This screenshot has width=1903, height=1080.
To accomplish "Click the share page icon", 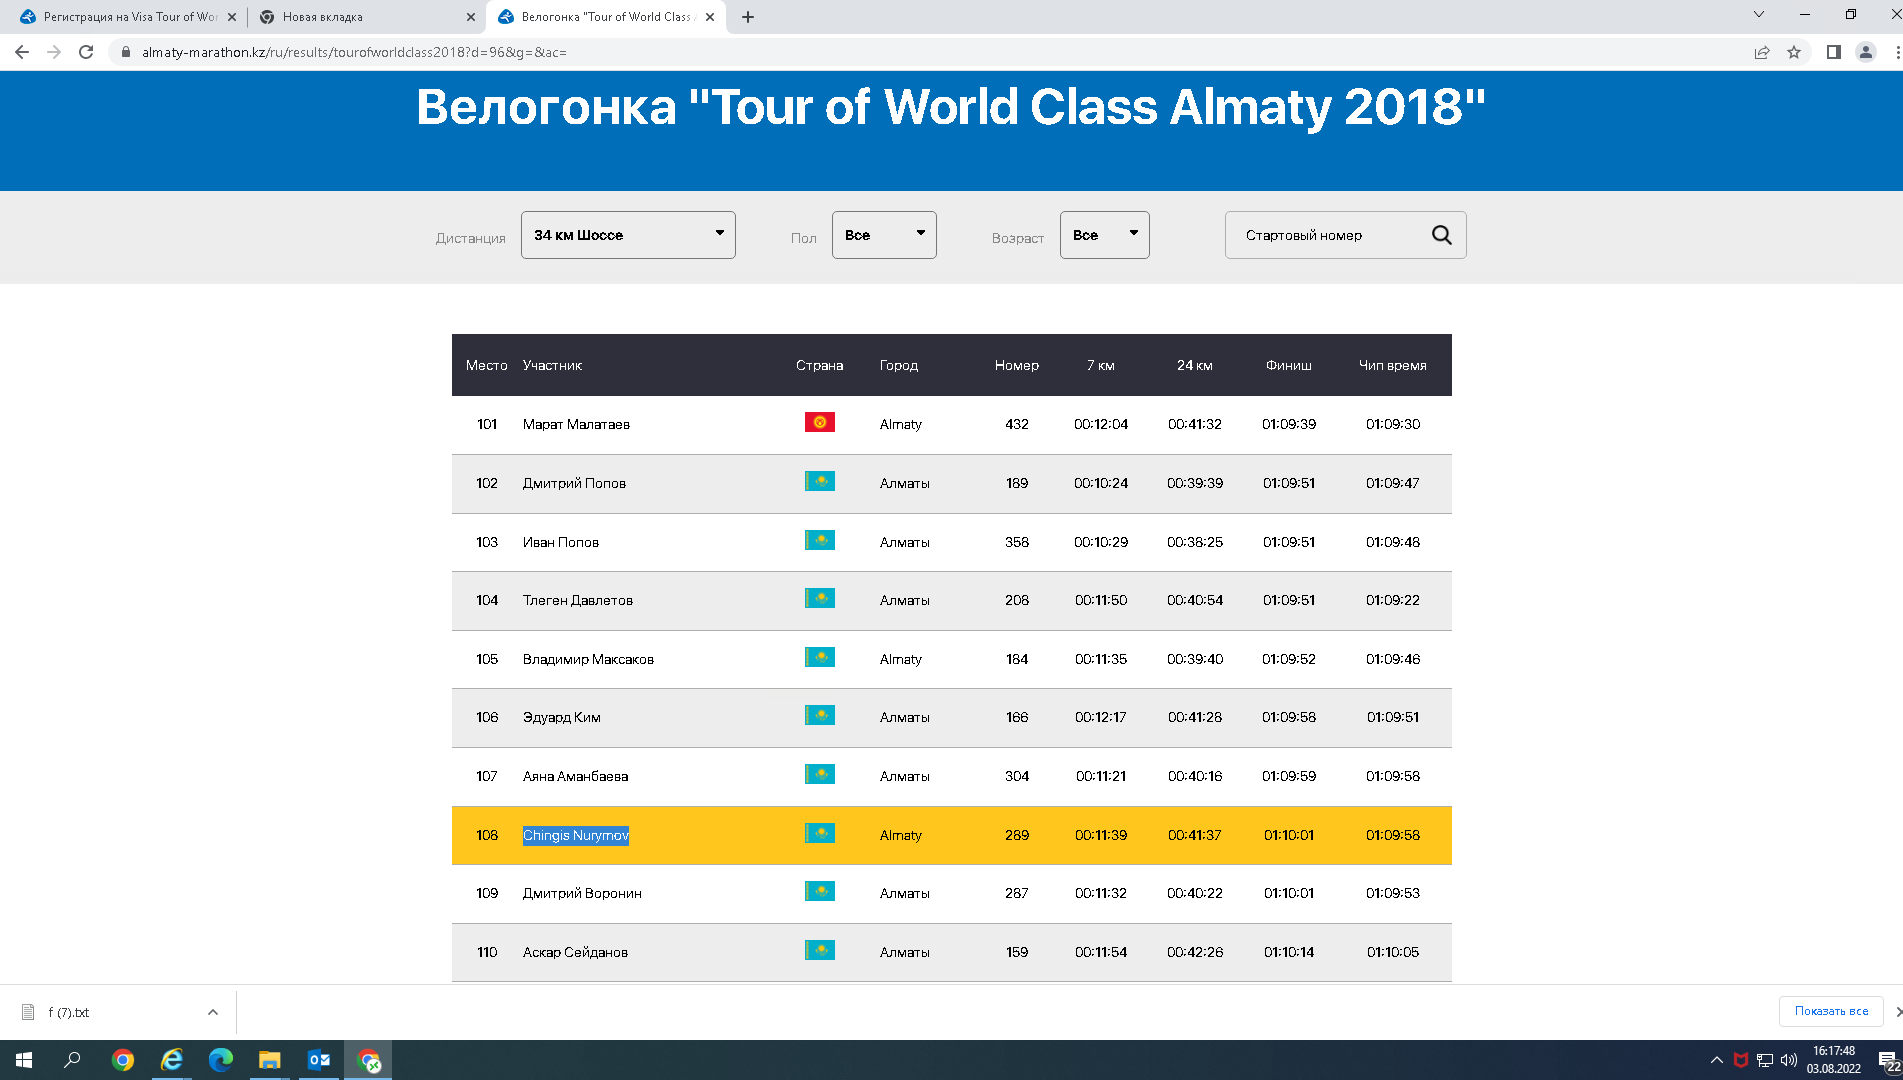I will tap(1762, 52).
